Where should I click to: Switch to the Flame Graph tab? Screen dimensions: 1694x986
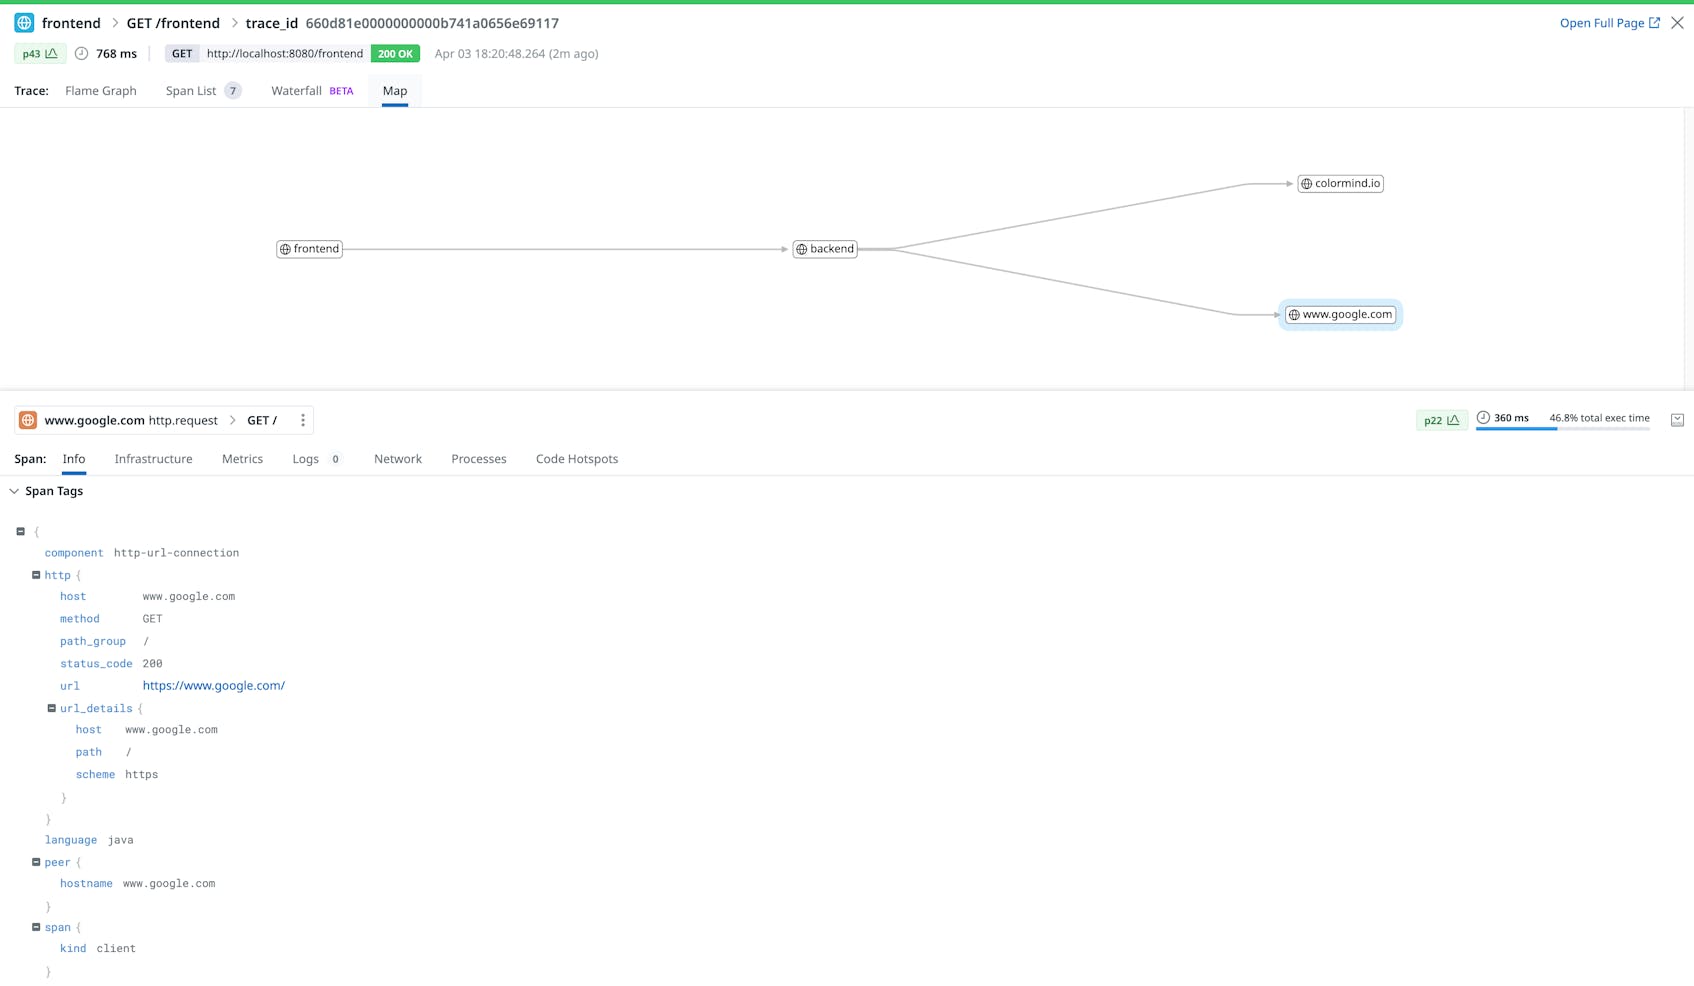(100, 90)
